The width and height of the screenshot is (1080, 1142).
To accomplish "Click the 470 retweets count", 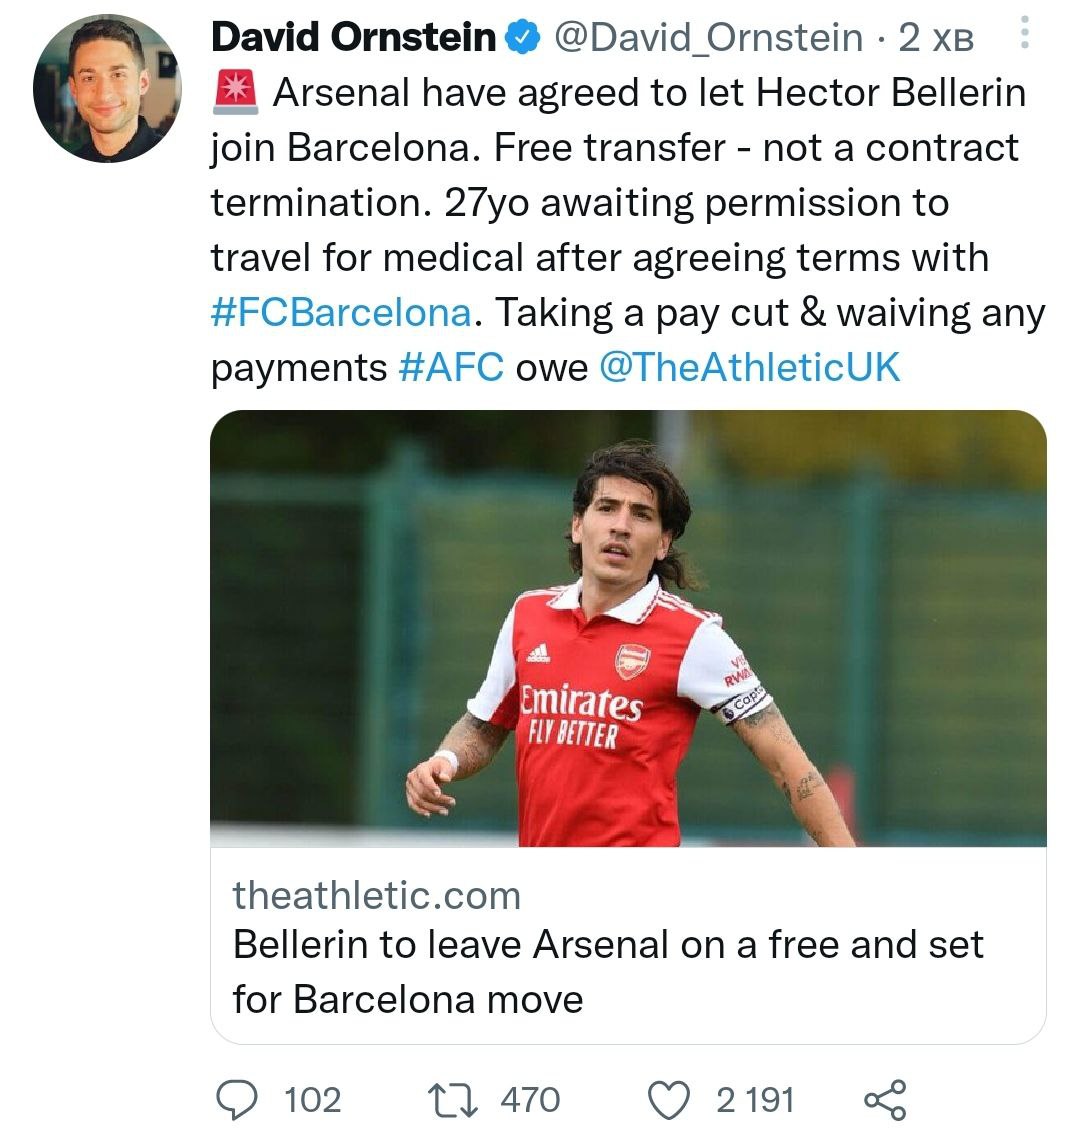I will click(530, 1100).
